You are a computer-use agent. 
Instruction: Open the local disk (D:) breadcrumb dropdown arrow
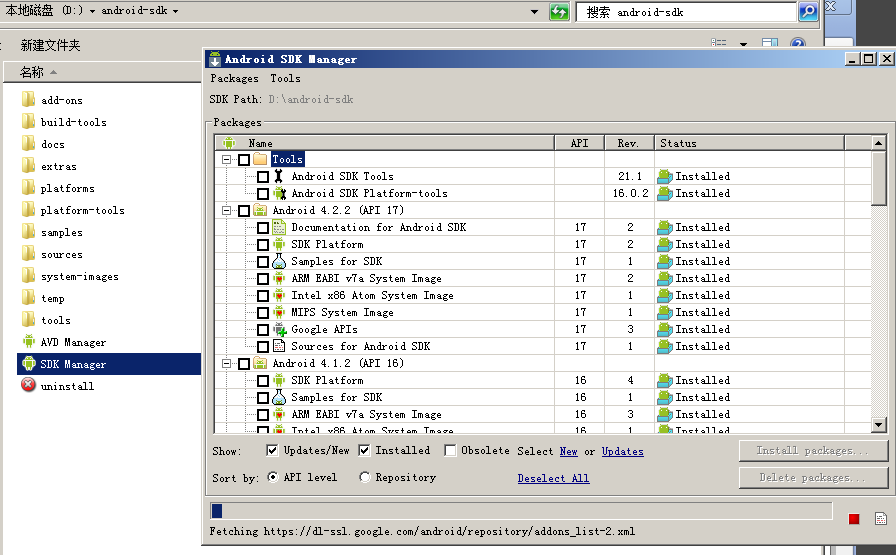coord(92,11)
